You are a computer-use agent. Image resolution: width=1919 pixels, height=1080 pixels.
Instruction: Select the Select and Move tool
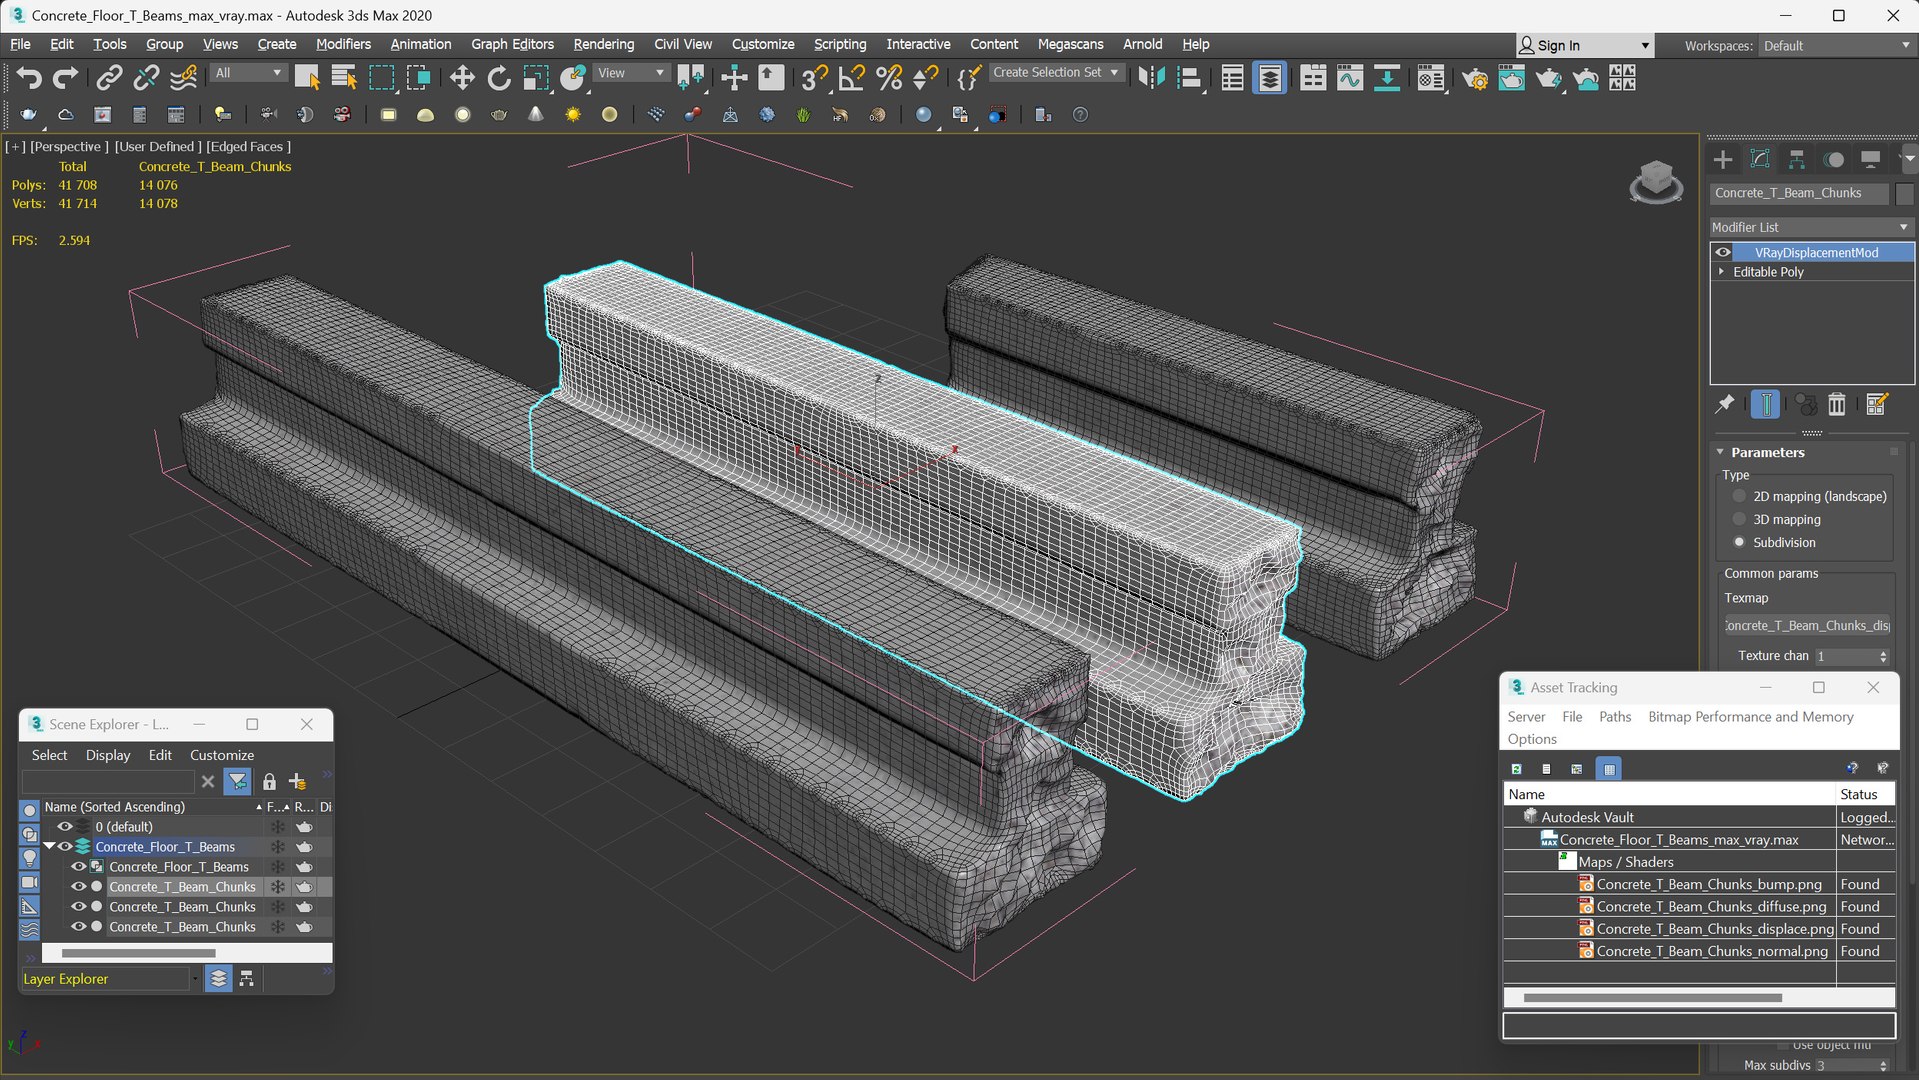coord(461,78)
